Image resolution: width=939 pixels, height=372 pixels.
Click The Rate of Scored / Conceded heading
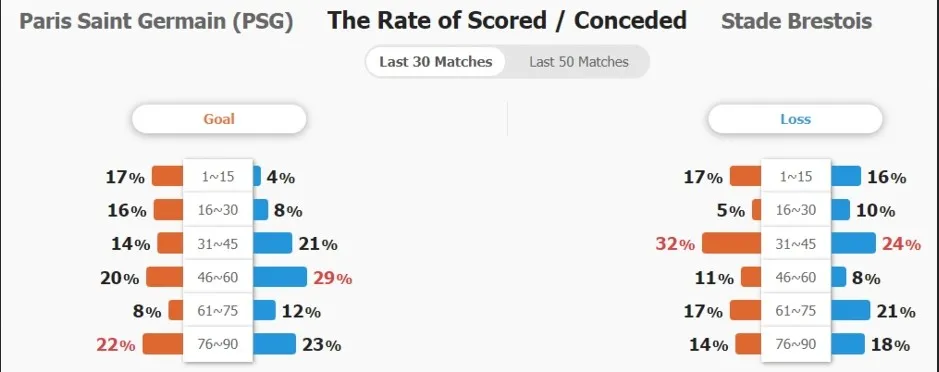(x=507, y=21)
